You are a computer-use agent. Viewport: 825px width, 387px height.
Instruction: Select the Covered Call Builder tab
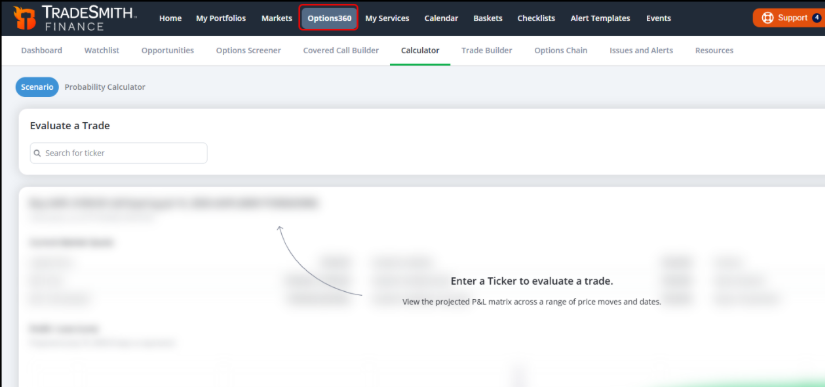coord(341,50)
